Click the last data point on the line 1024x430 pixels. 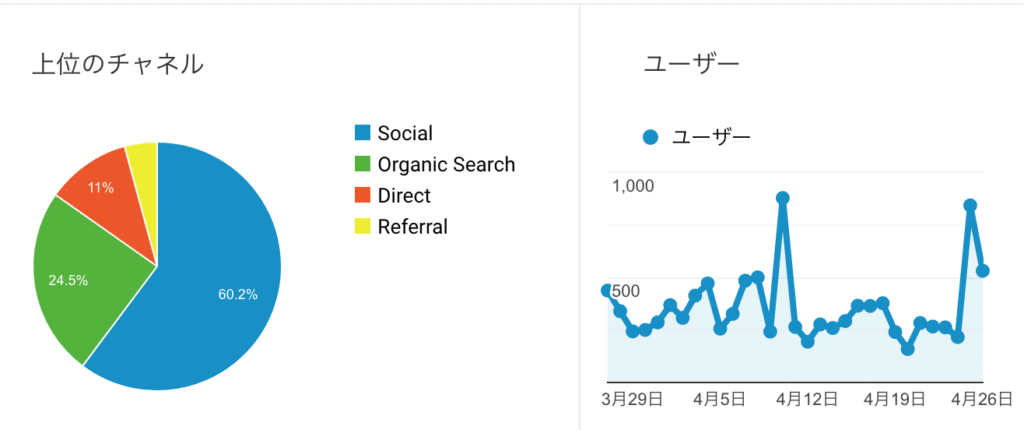982,271
